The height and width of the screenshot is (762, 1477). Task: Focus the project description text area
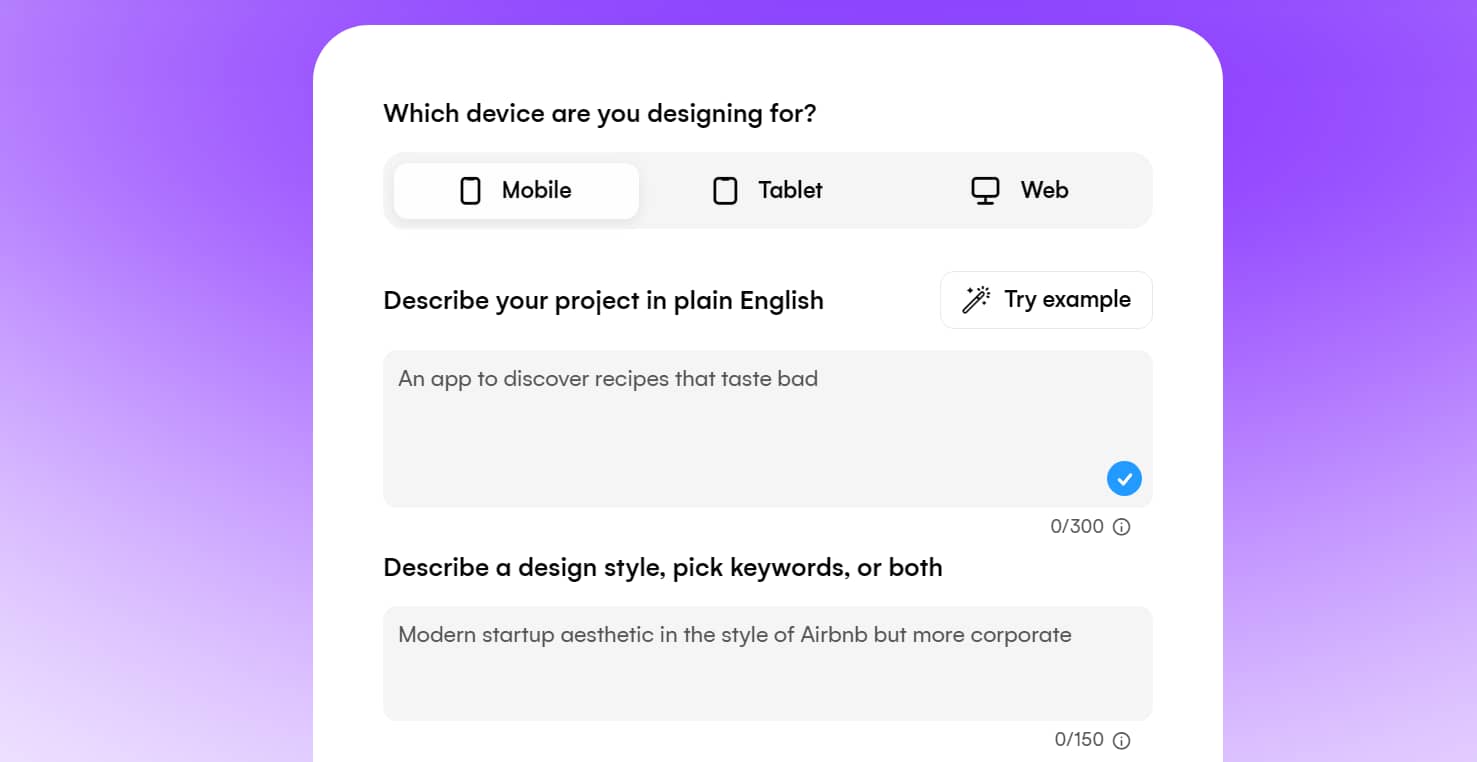[x=768, y=429]
